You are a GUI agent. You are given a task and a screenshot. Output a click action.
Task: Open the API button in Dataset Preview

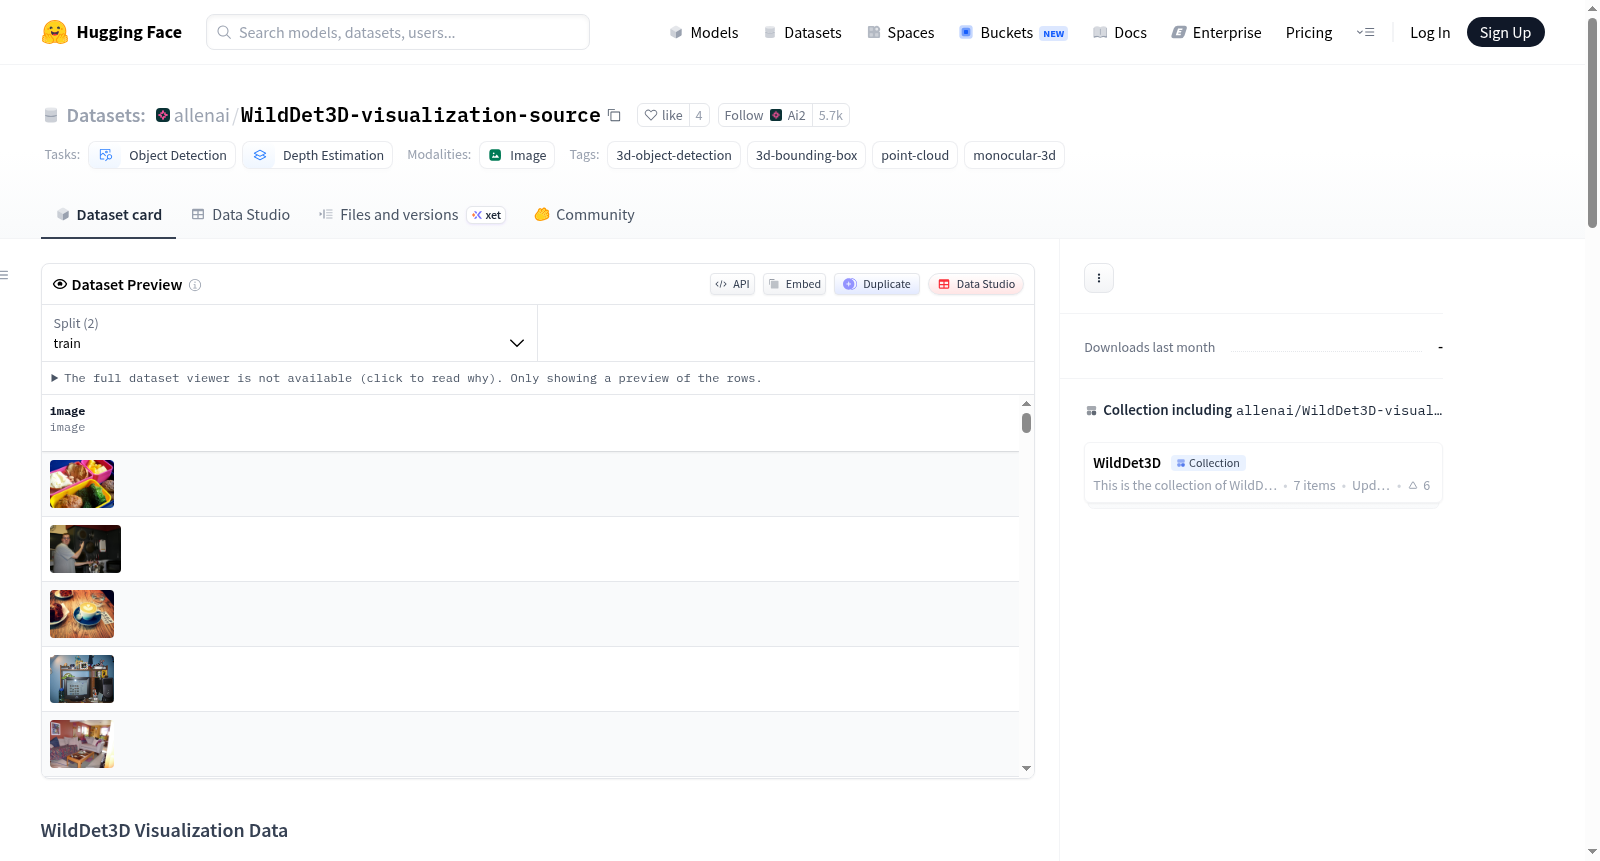pos(732,284)
